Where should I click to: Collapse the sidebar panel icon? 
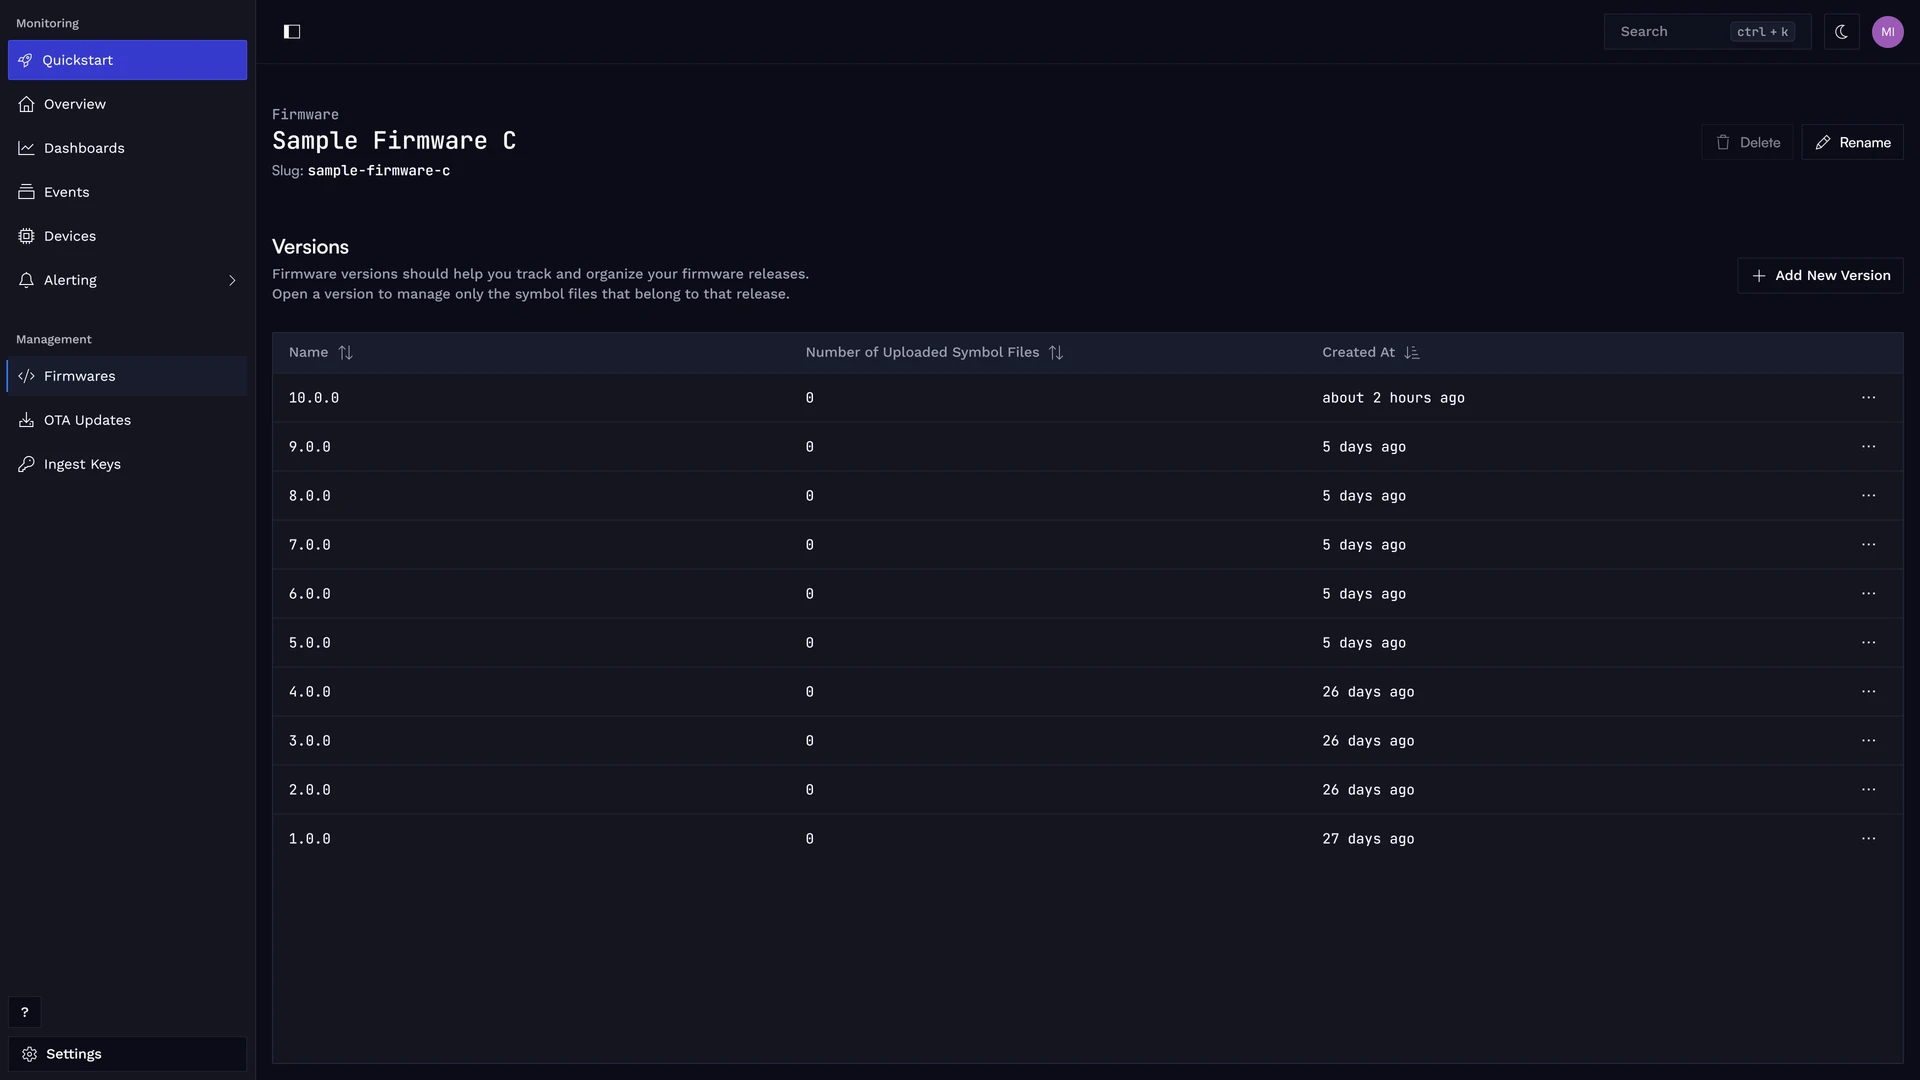click(x=292, y=32)
